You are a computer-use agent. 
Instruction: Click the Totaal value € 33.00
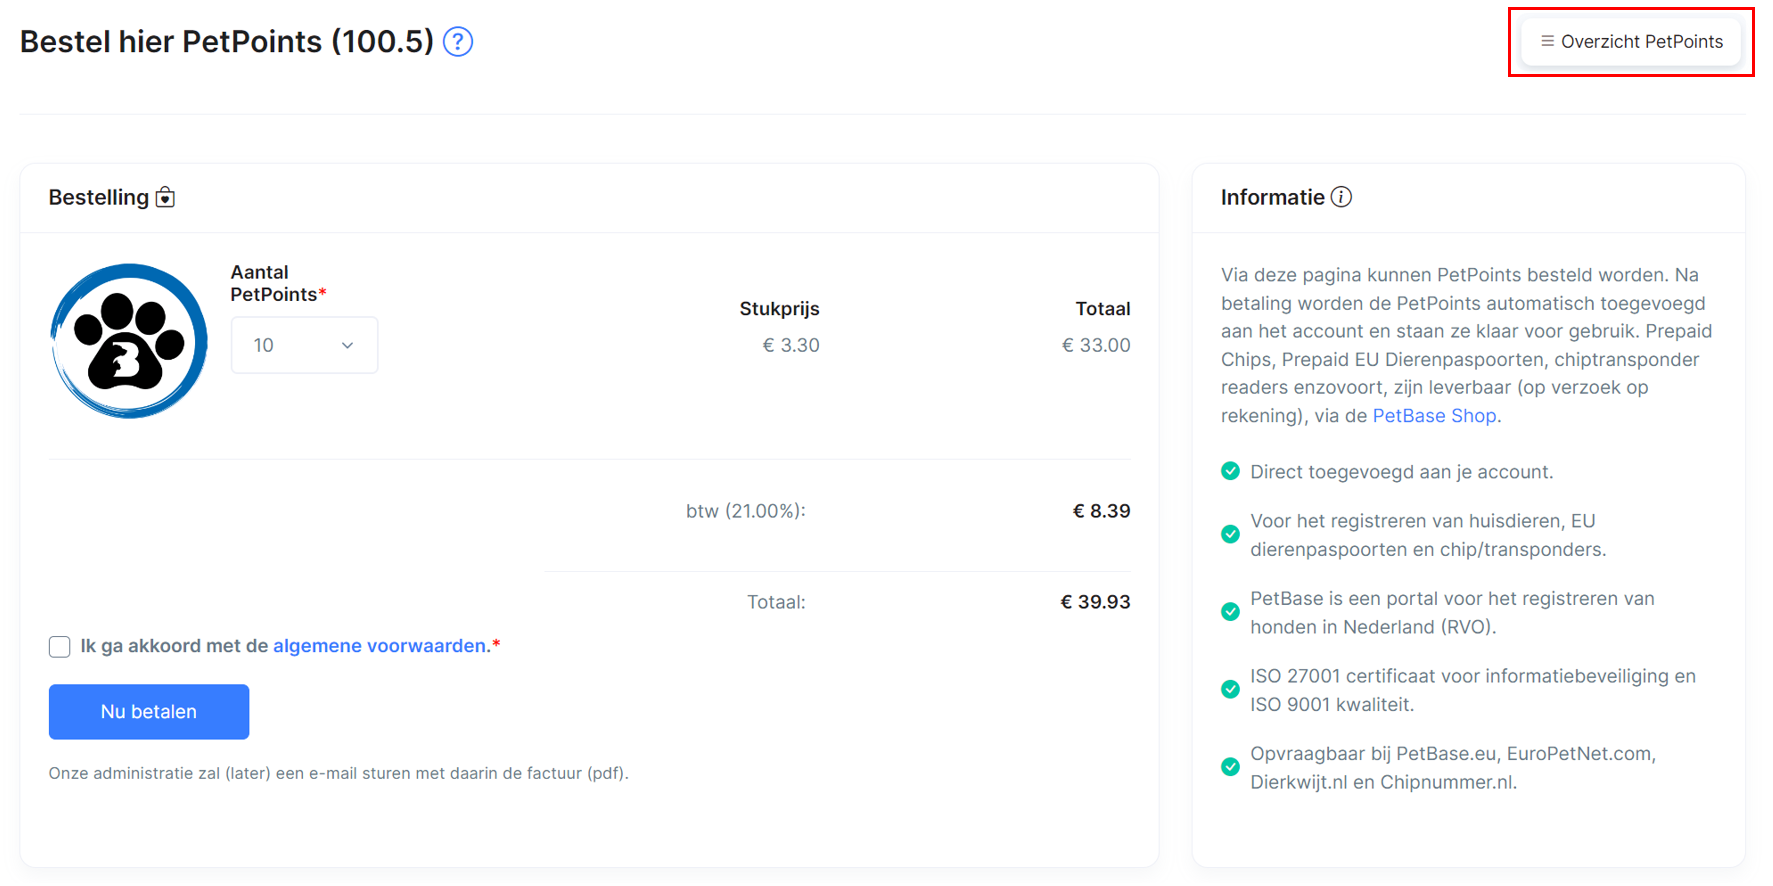click(x=1096, y=345)
